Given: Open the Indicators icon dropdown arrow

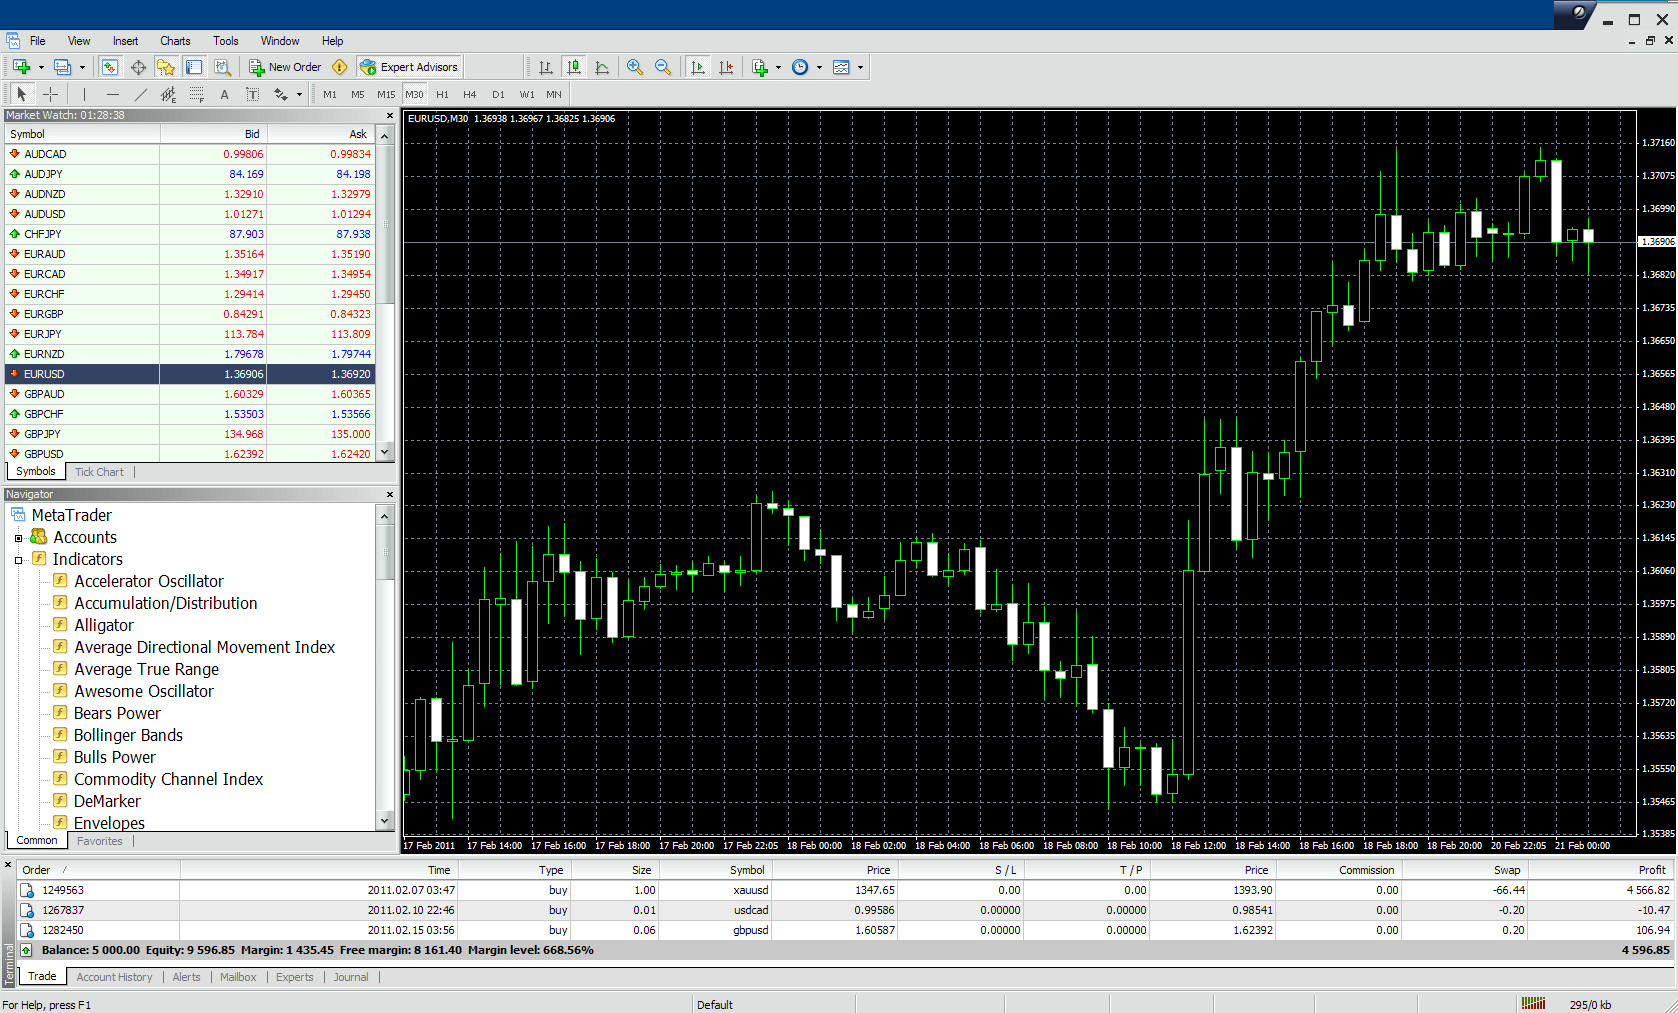Looking at the screenshot, I should [778, 68].
